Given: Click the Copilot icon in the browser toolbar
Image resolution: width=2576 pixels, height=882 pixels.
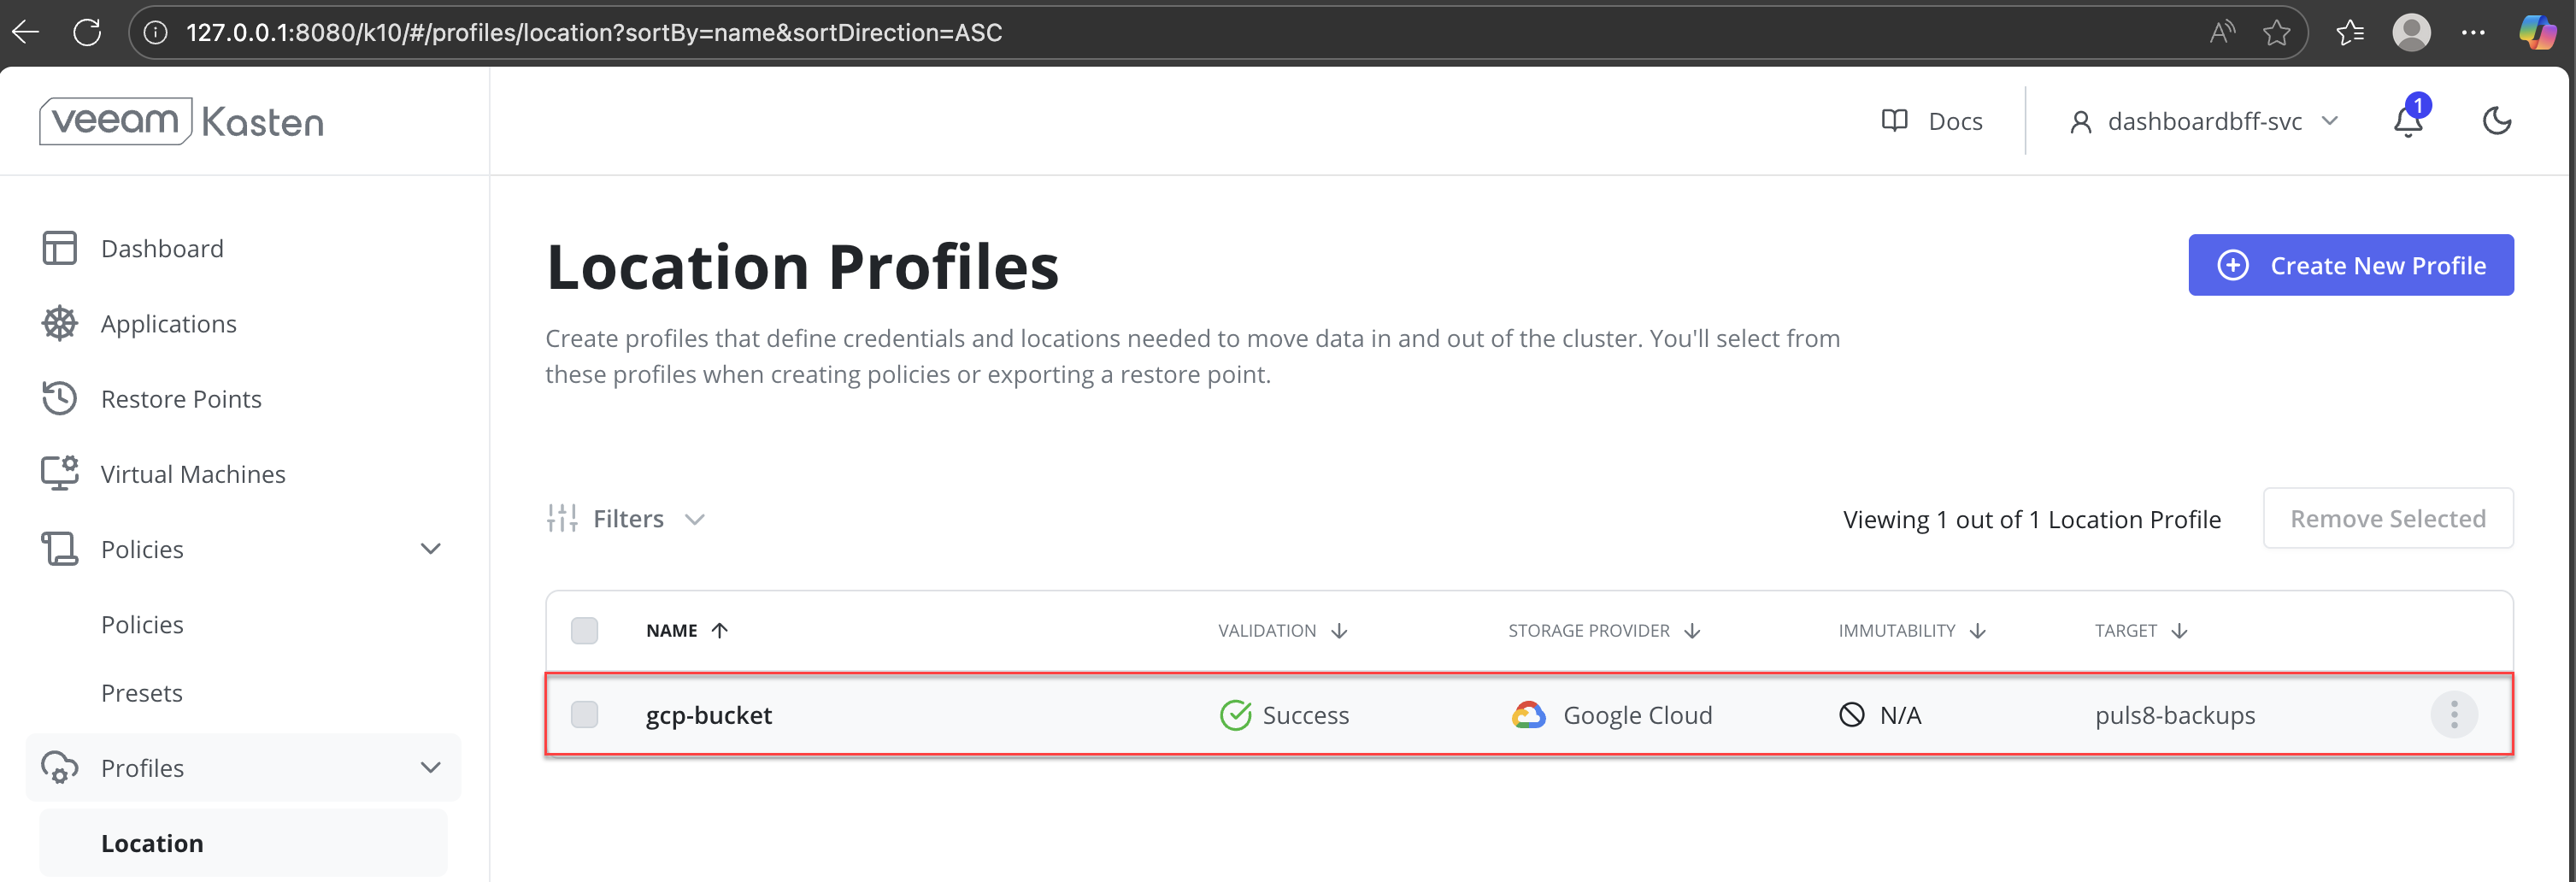Looking at the screenshot, I should pos(2537,32).
